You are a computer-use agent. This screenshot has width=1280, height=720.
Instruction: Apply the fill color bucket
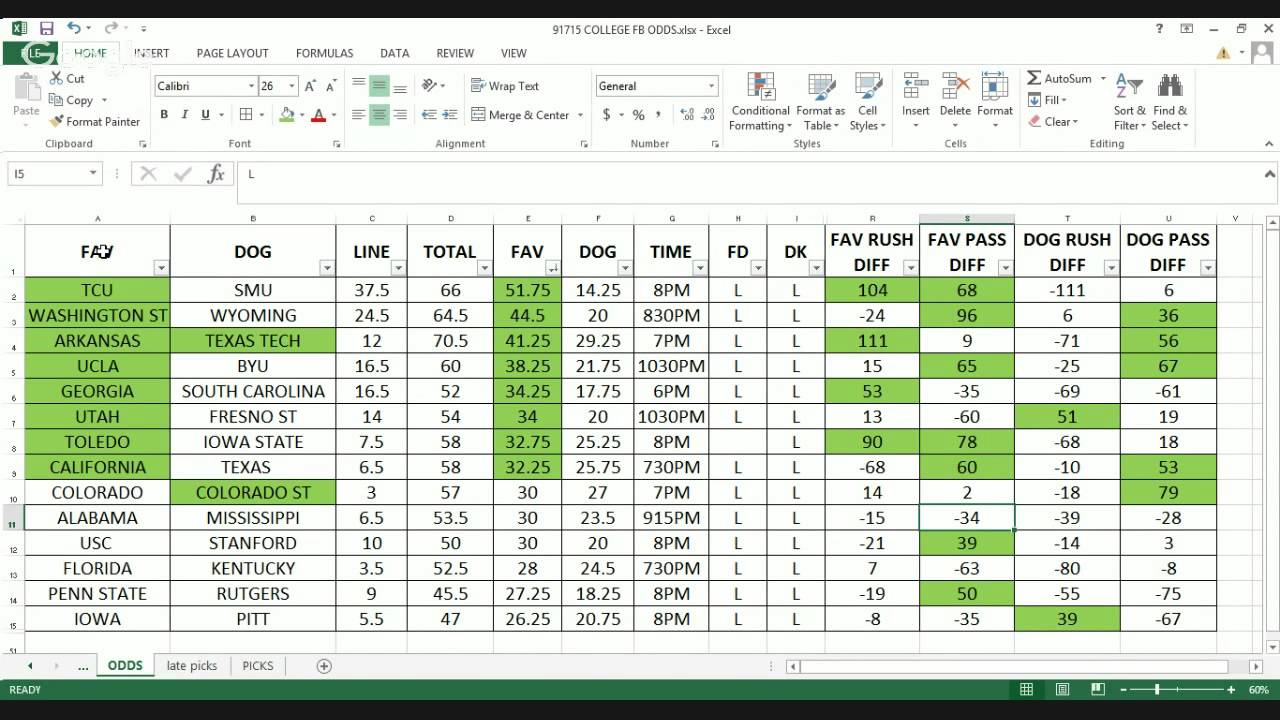(287, 115)
